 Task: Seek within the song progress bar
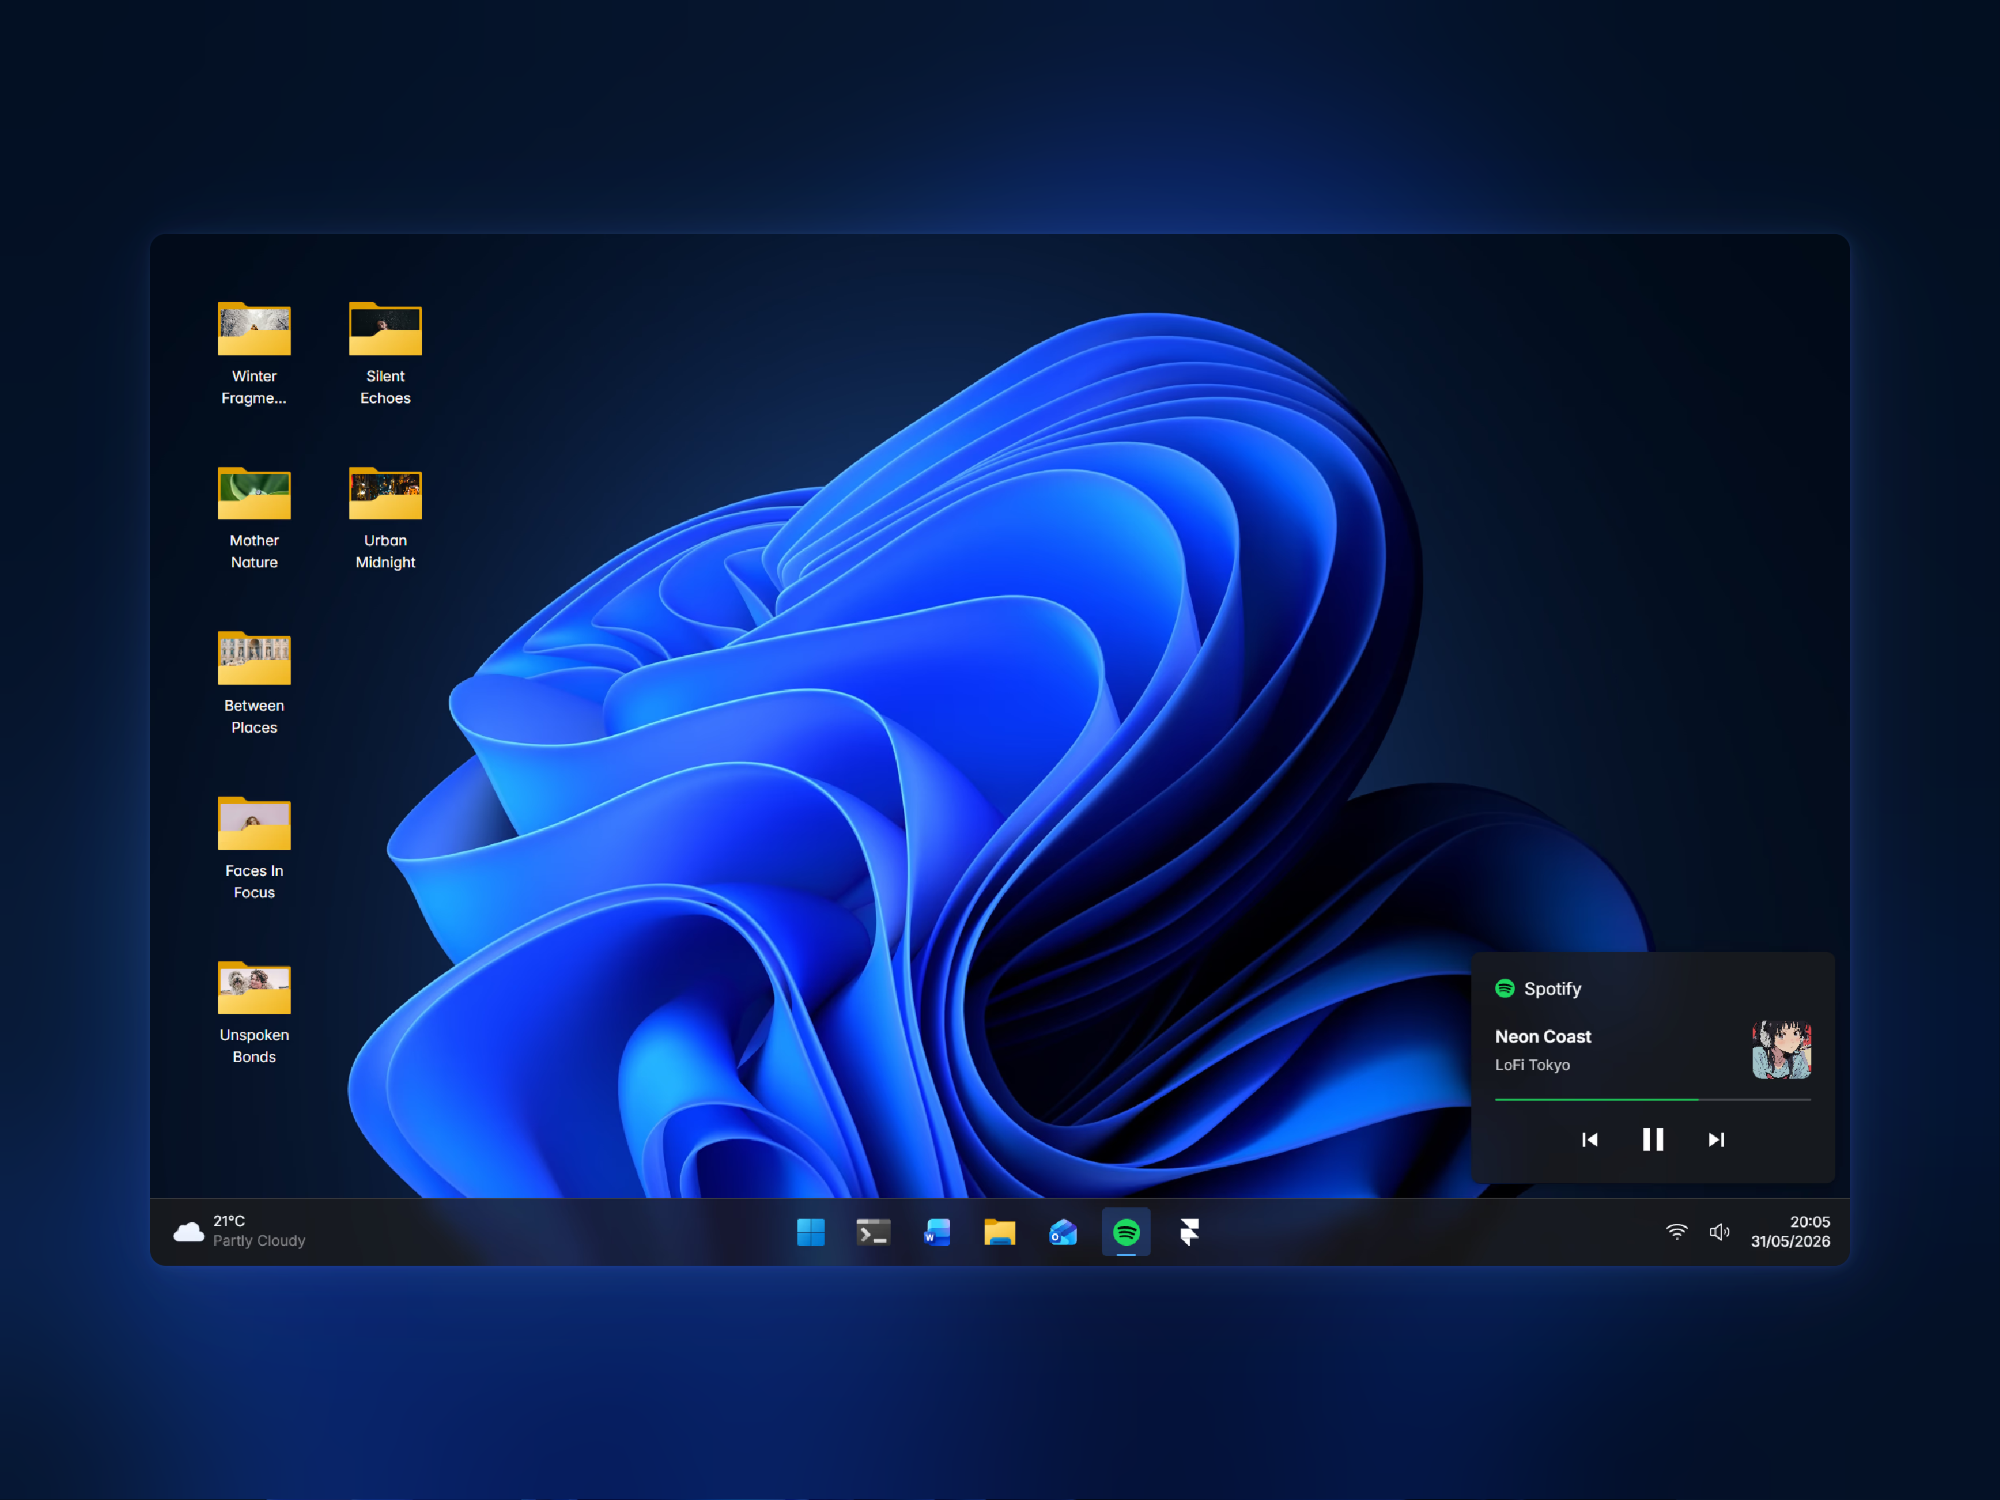[1653, 1100]
